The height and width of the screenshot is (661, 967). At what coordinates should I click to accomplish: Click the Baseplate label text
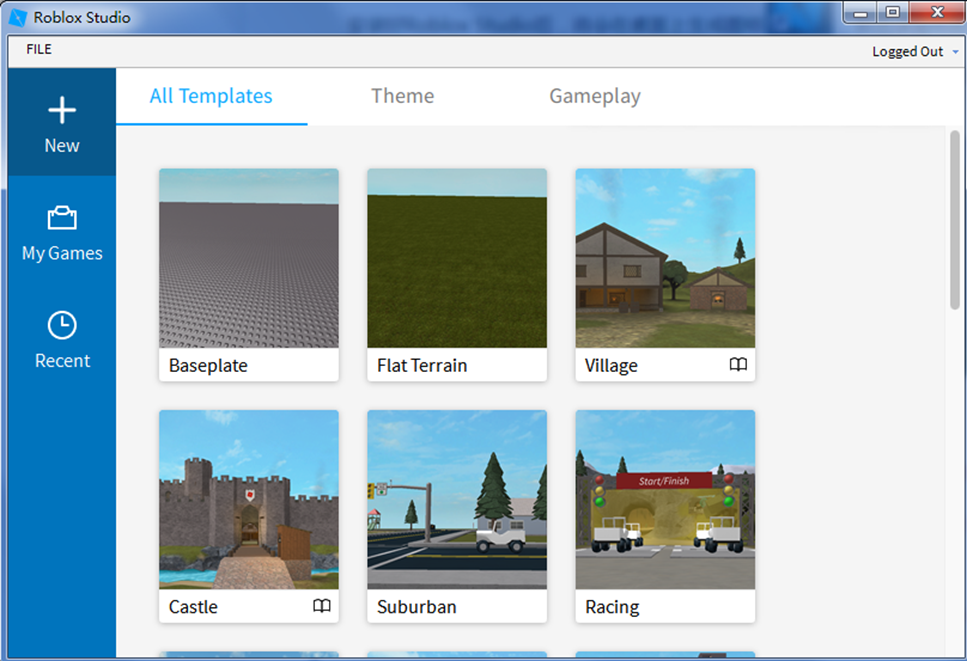208,366
